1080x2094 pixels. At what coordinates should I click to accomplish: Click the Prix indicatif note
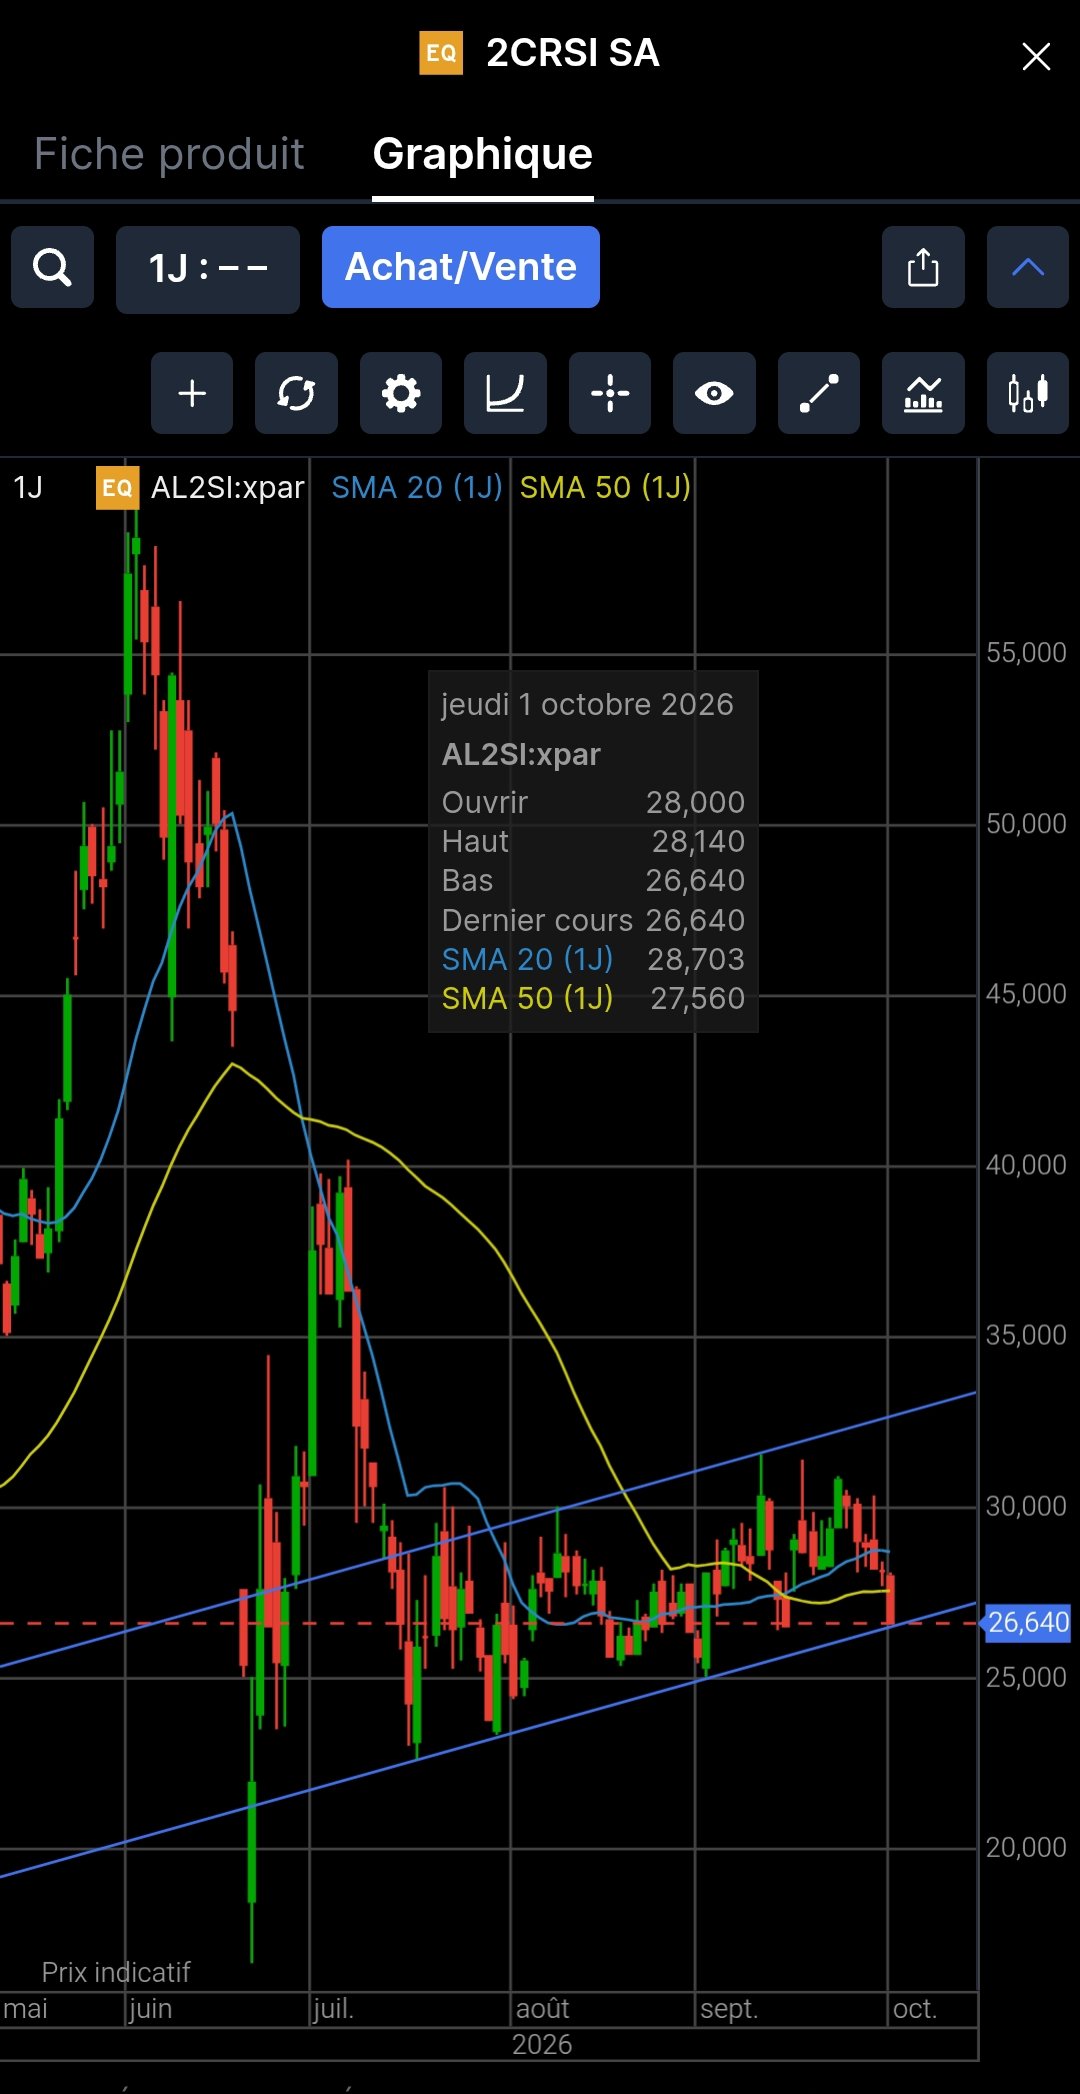coord(116,1972)
